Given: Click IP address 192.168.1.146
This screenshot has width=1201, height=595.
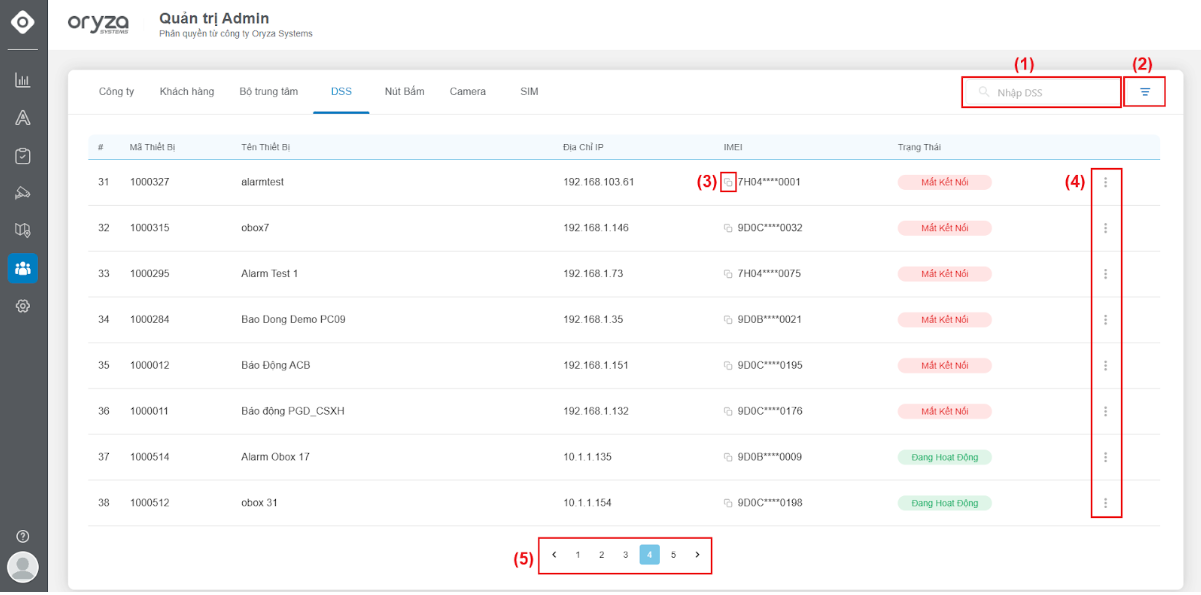Looking at the screenshot, I should 596,228.
